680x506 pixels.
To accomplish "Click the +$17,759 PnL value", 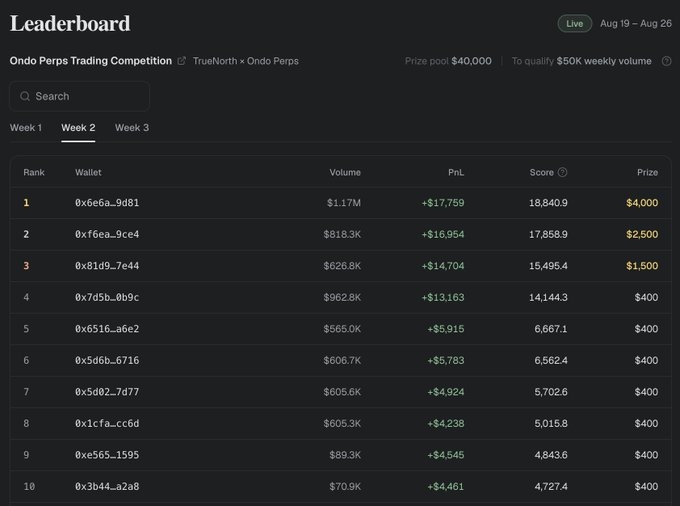I will pyautogui.click(x=443, y=202).
